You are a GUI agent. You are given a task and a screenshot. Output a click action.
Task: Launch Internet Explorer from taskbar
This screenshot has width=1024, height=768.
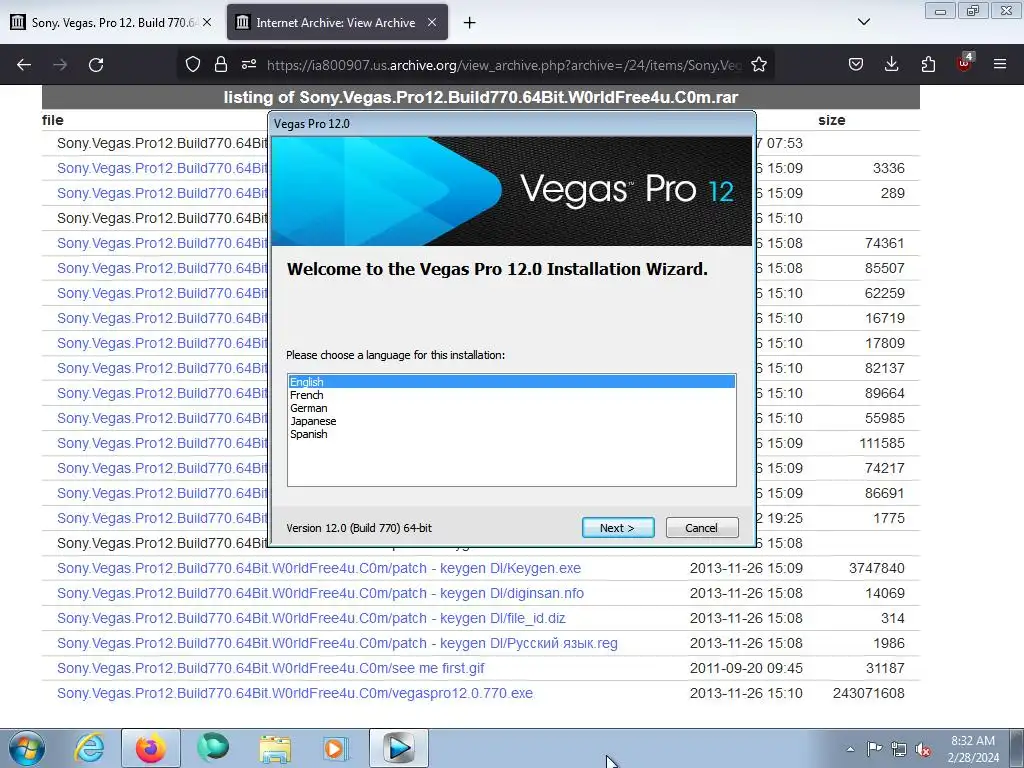(89, 748)
